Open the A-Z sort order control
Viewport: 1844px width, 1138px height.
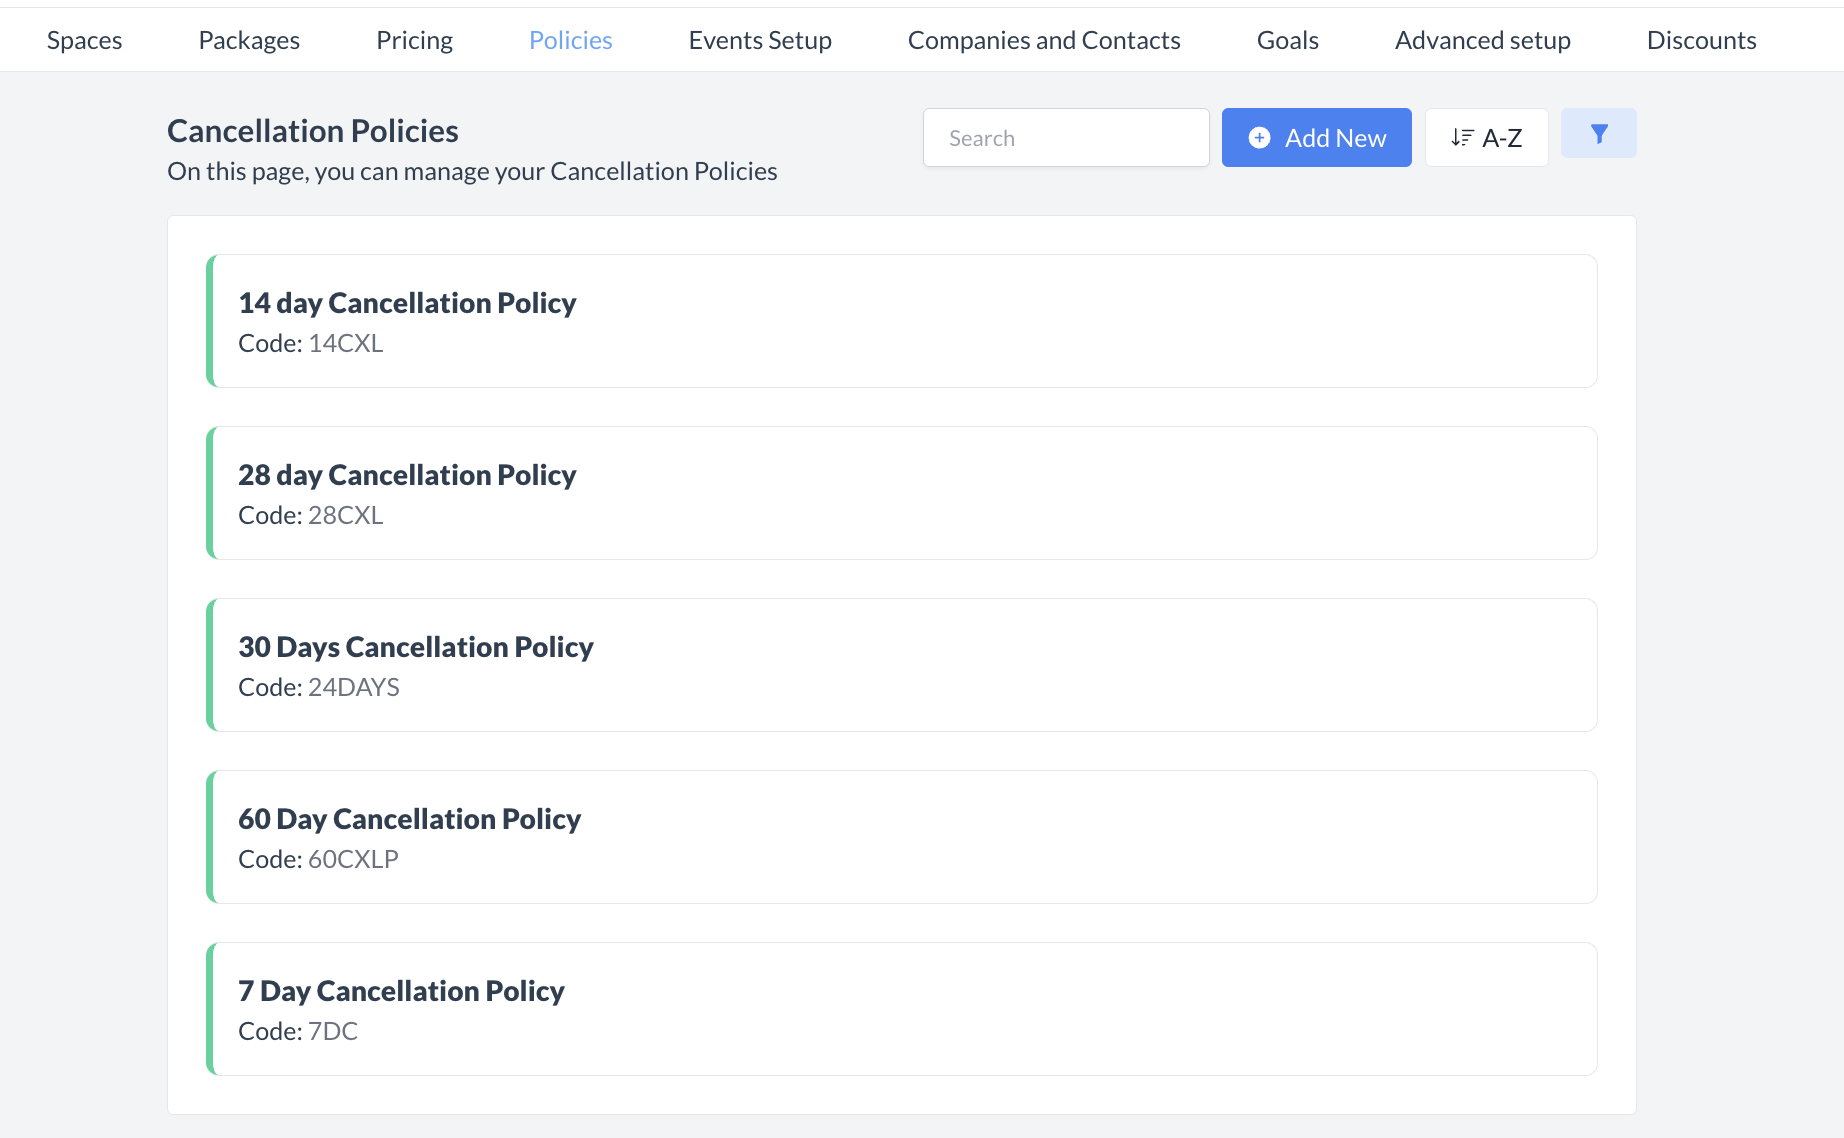pyautogui.click(x=1486, y=138)
